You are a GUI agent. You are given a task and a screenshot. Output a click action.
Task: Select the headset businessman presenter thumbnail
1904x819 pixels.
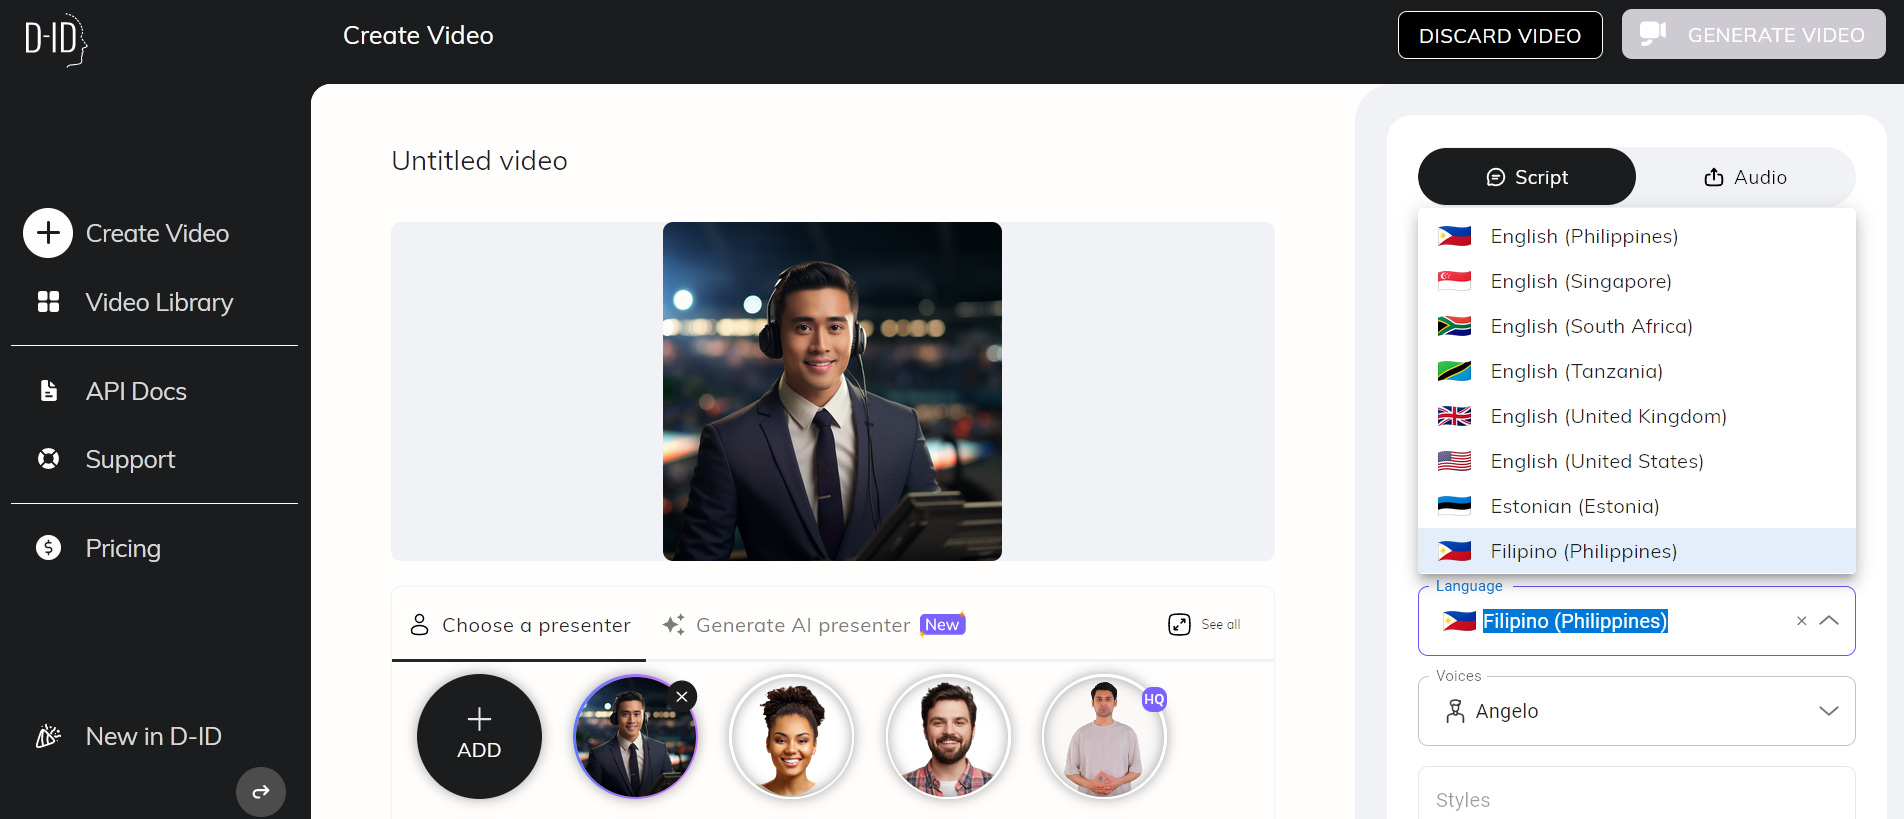(x=634, y=737)
